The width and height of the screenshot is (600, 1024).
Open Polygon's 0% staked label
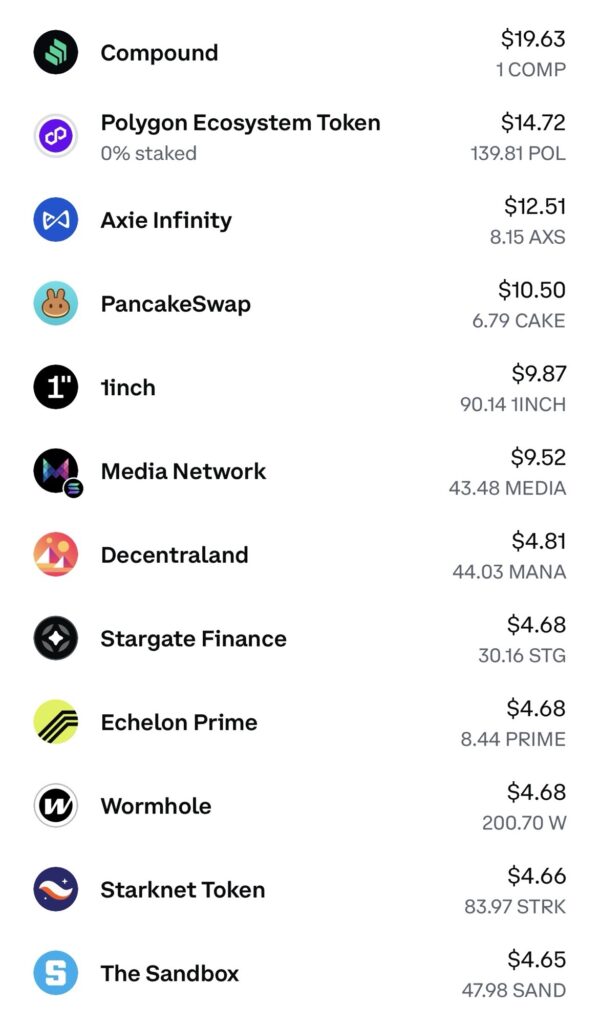click(148, 153)
